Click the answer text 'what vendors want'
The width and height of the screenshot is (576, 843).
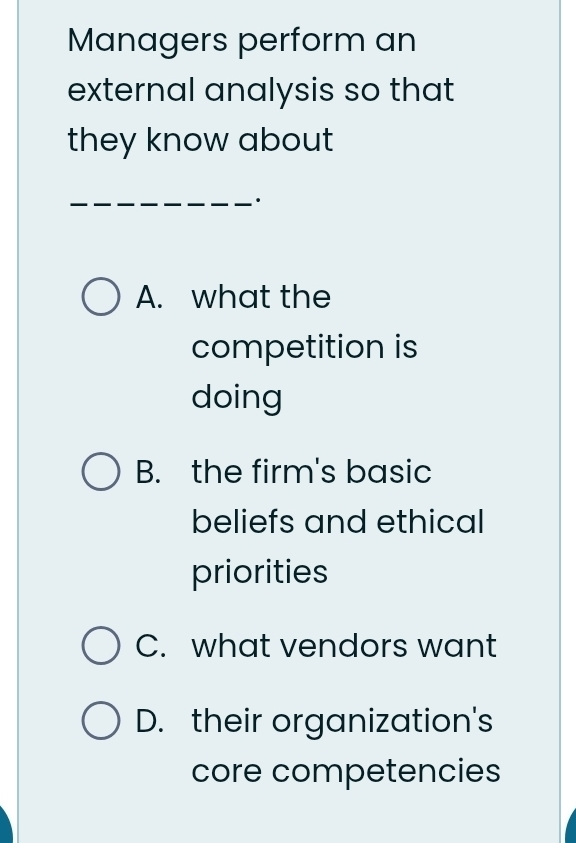pos(344,645)
